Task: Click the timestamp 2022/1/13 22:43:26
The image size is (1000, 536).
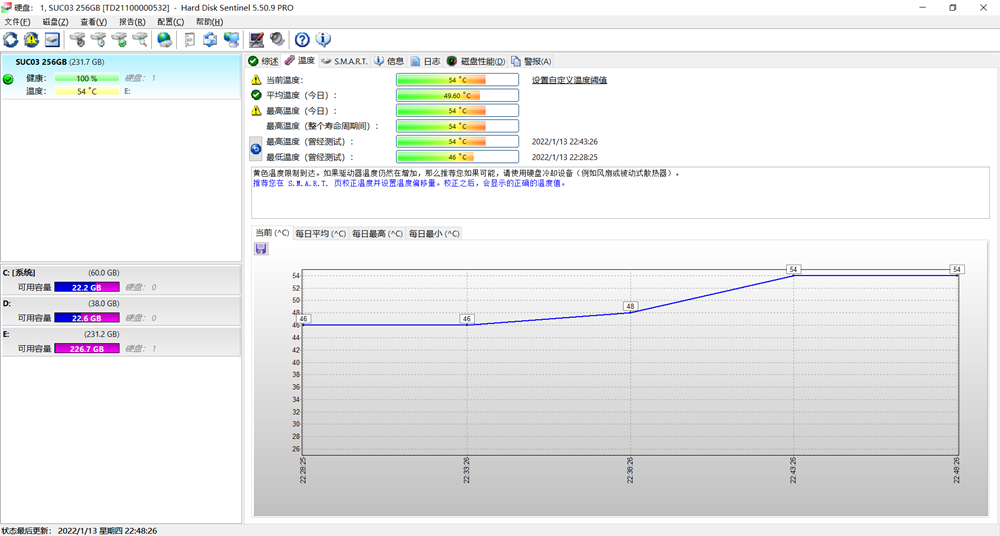Action: pyautogui.click(x=564, y=142)
